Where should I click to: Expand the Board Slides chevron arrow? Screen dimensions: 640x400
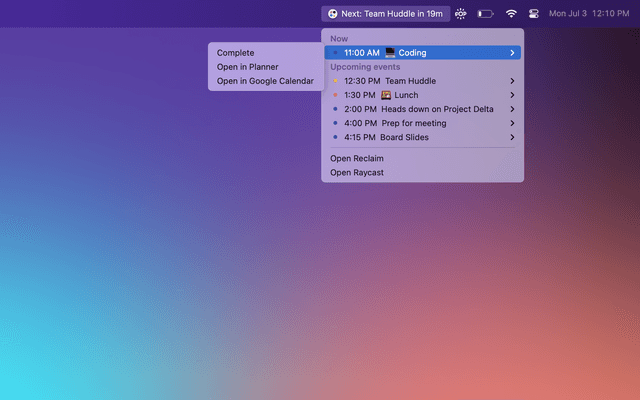[x=512, y=137]
